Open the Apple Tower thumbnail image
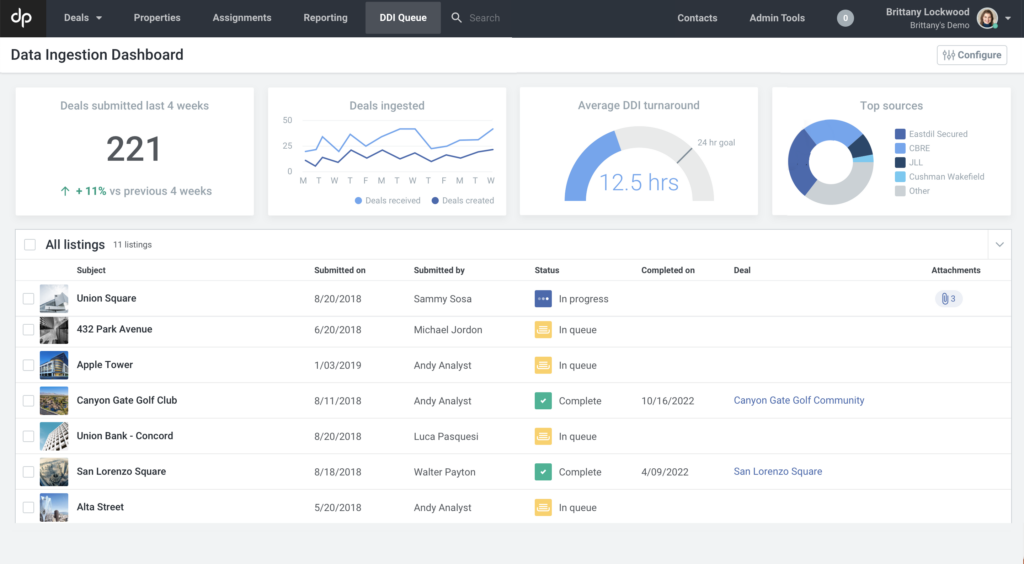The width and height of the screenshot is (1024, 564). click(54, 365)
